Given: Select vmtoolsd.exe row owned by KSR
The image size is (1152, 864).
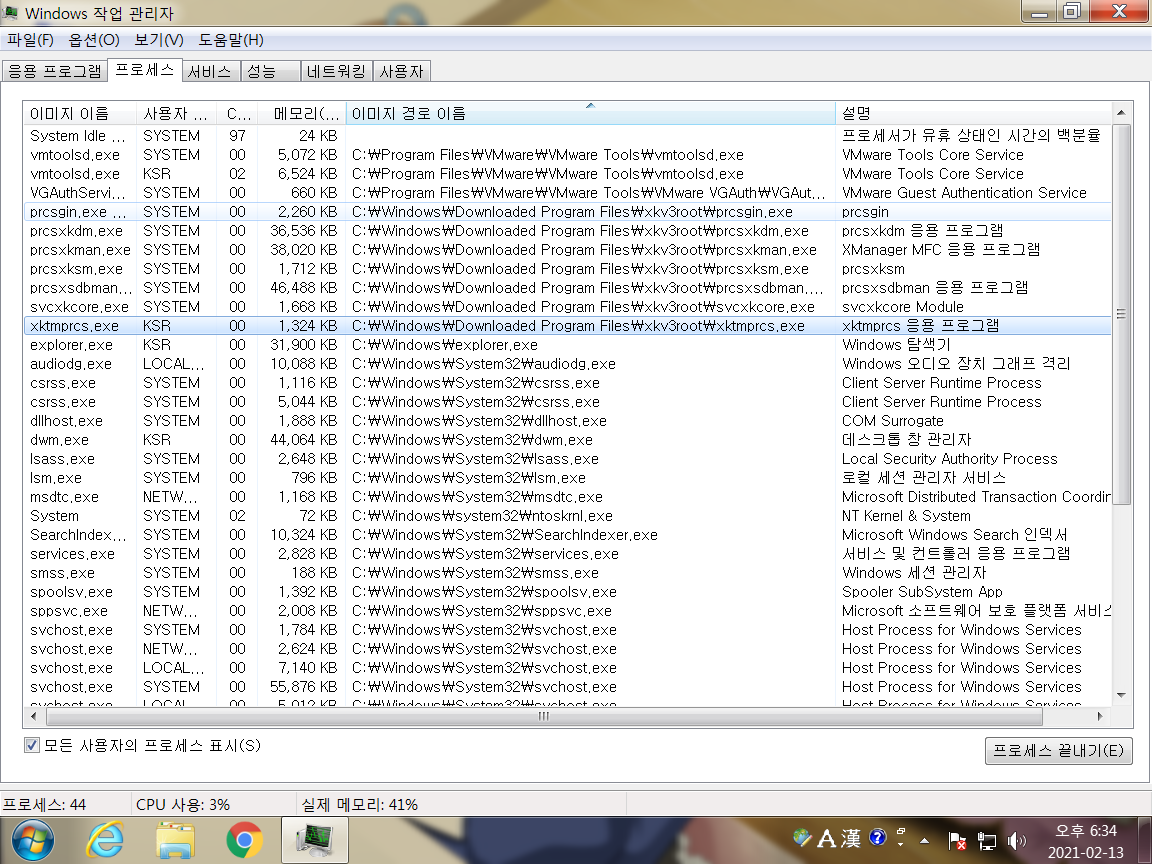Looking at the screenshot, I should (x=567, y=174).
